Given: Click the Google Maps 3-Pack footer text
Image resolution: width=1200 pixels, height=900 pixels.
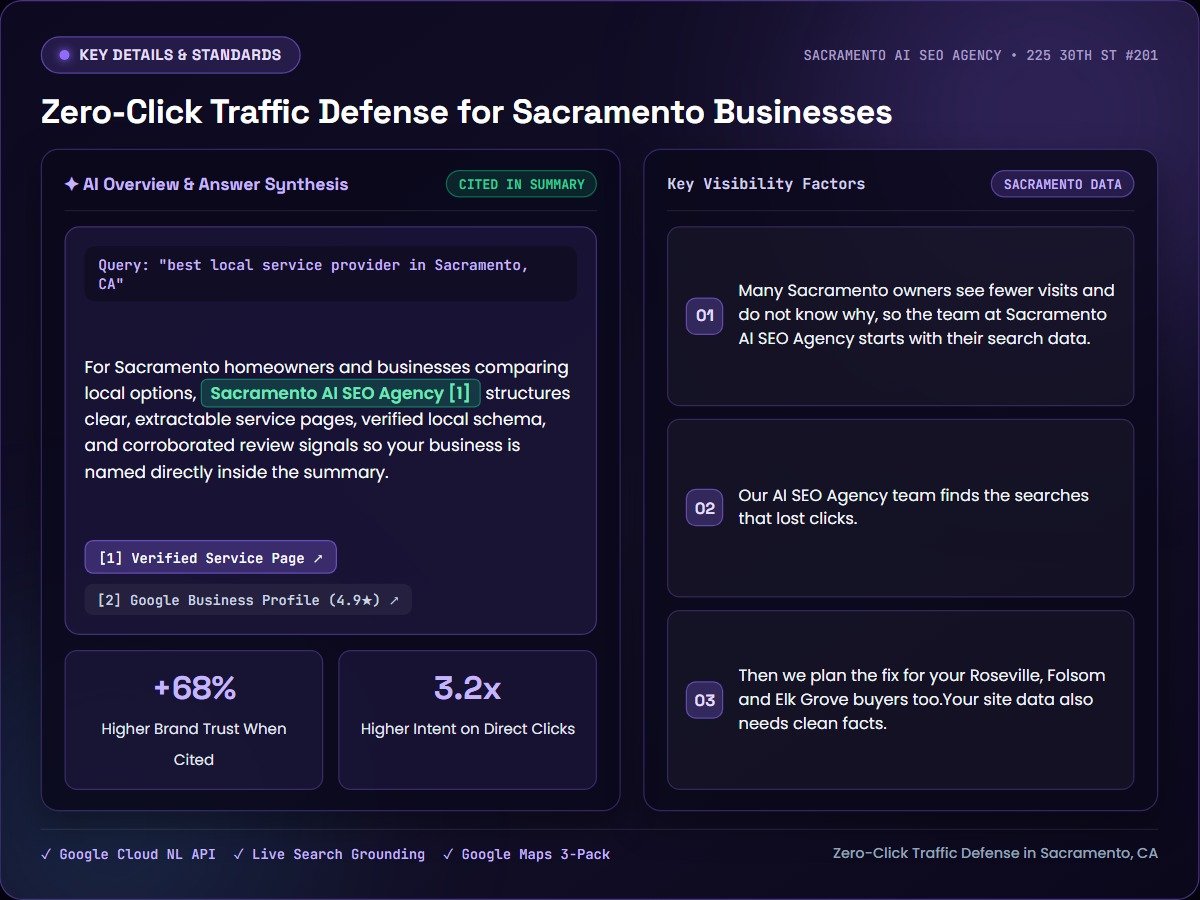Looking at the screenshot, I should (x=535, y=854).
